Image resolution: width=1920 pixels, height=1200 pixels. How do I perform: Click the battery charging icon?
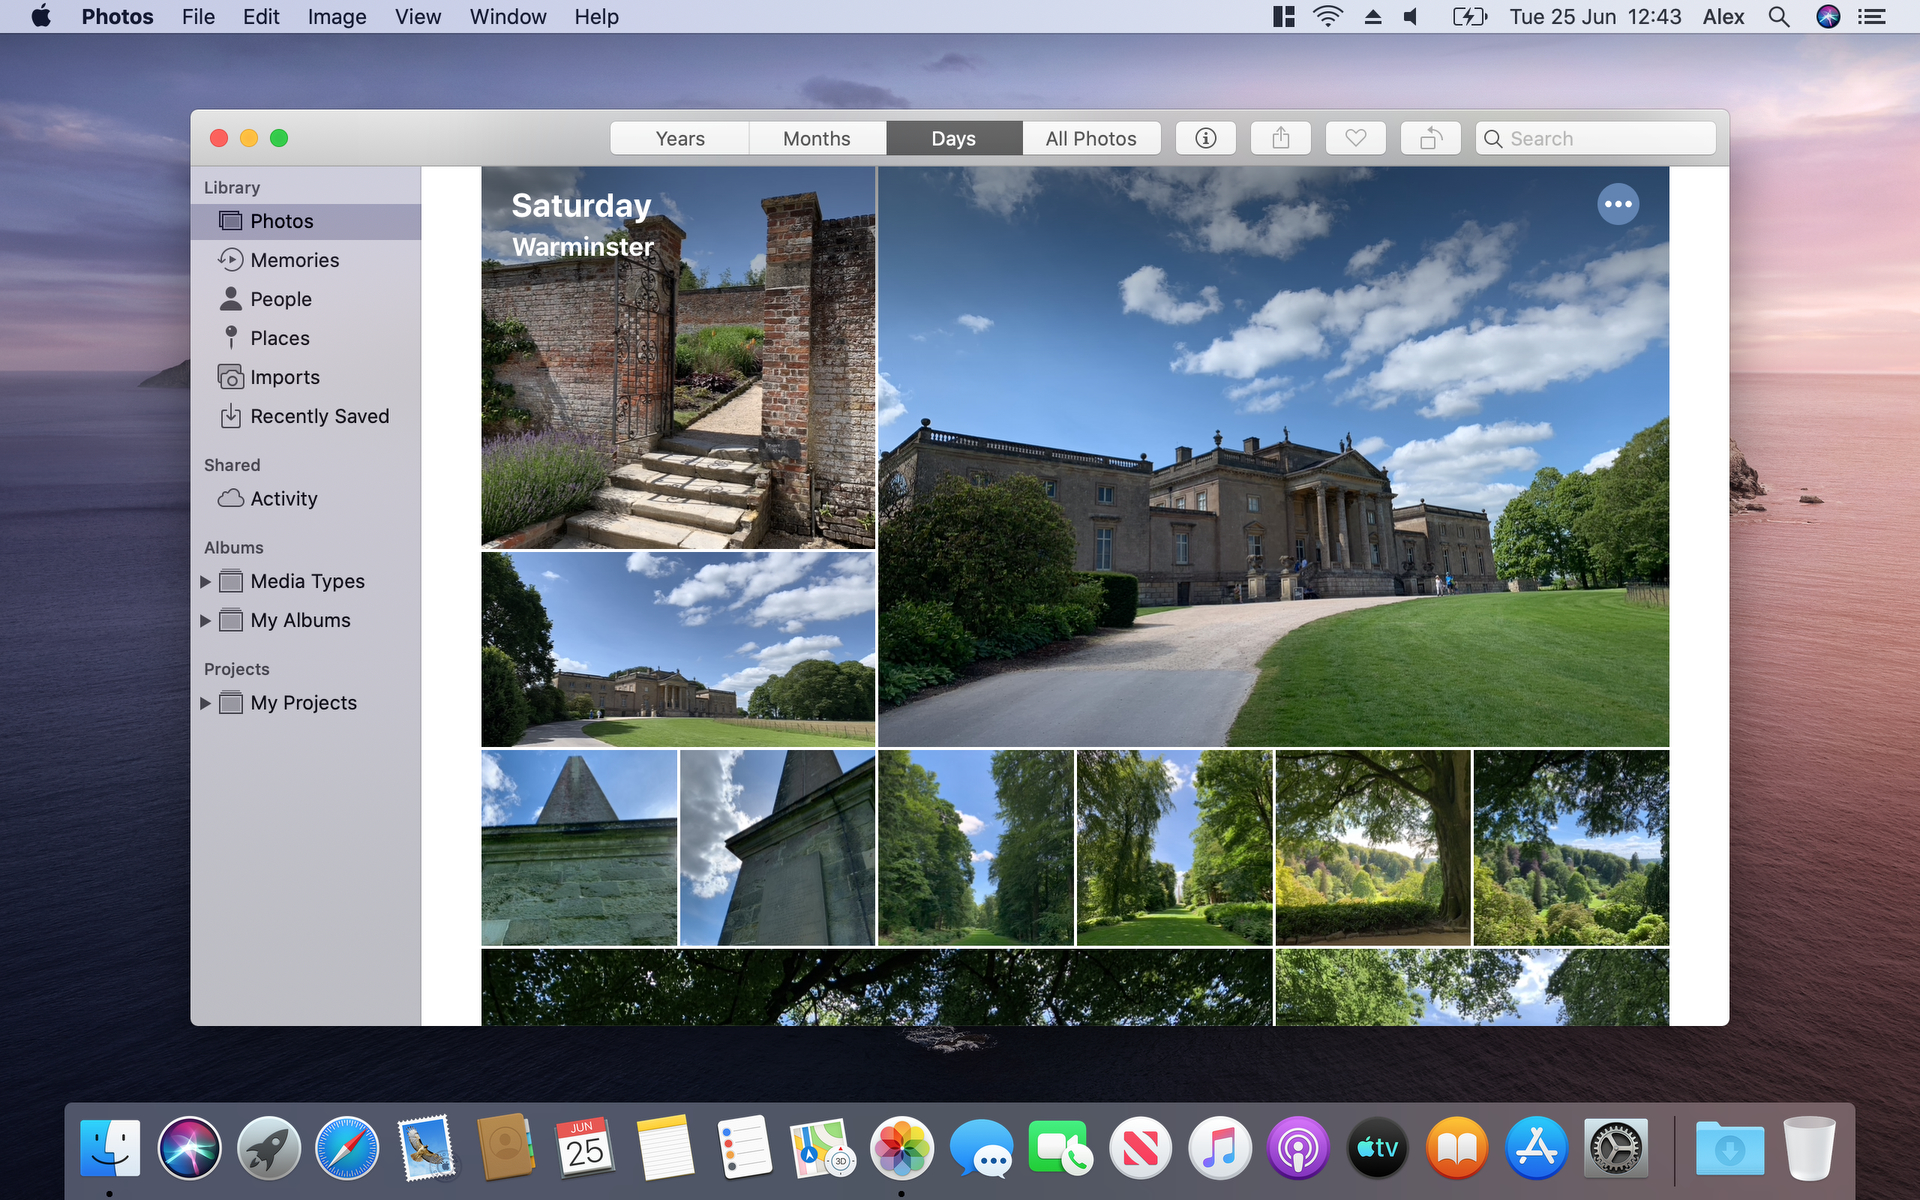1470,17
